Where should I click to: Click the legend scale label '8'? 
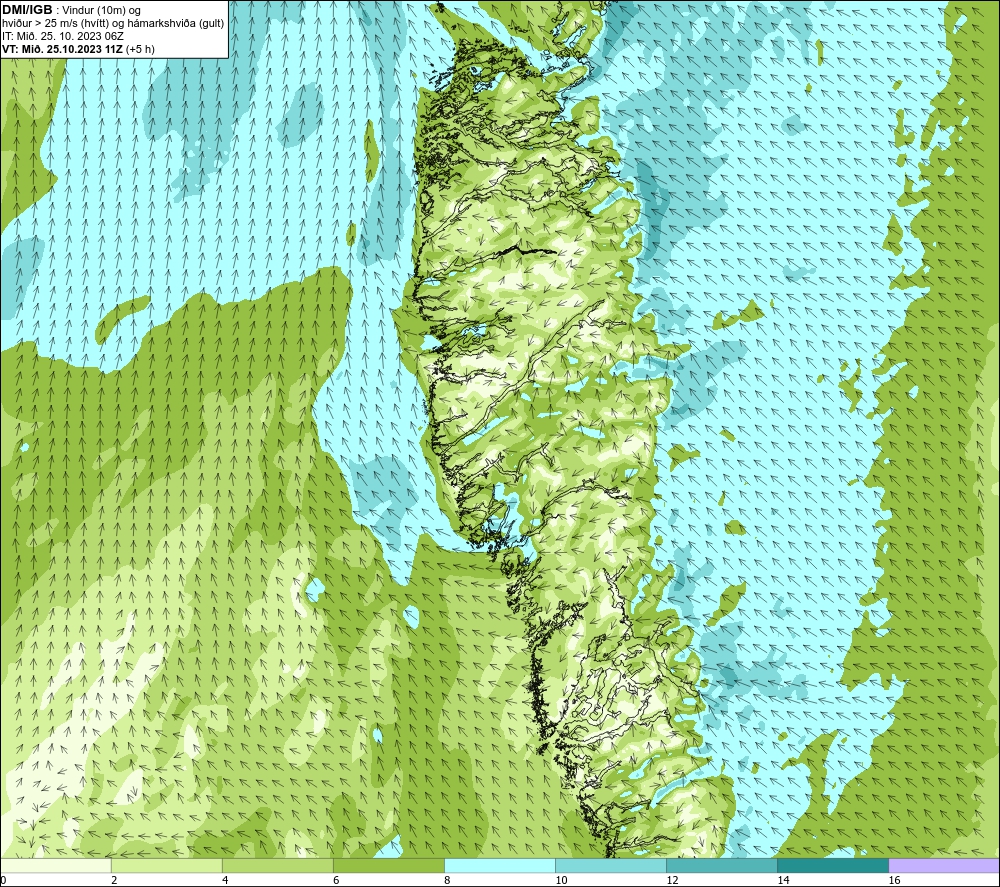click(x=447, y=880)
